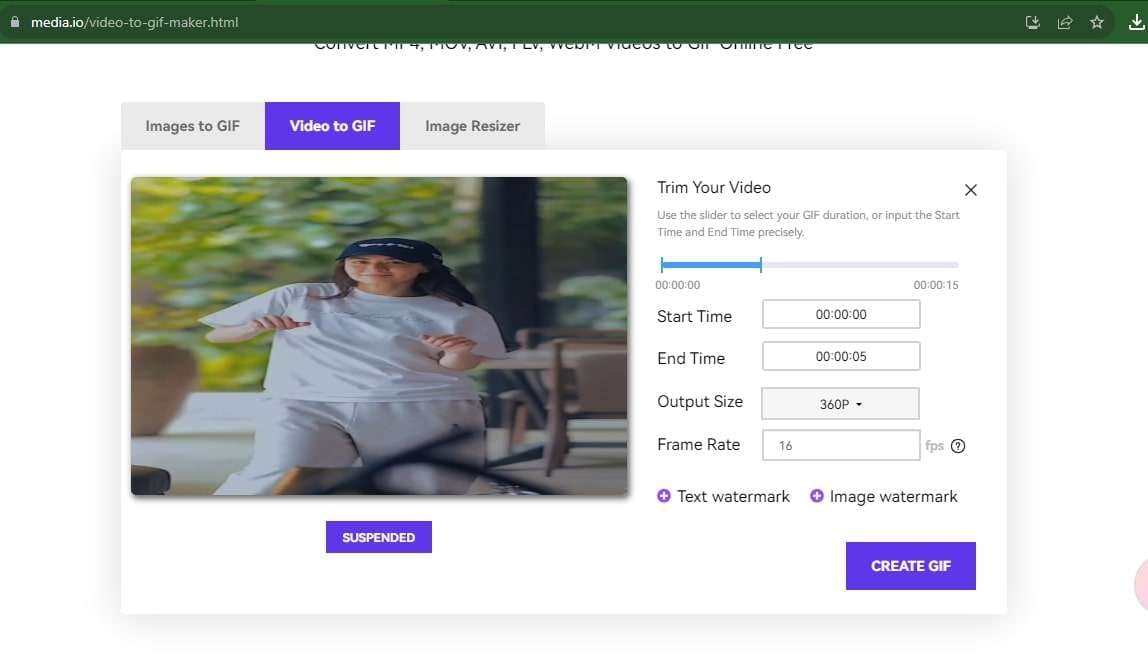Bookmark the page with the star icon

click(1096, 22)
